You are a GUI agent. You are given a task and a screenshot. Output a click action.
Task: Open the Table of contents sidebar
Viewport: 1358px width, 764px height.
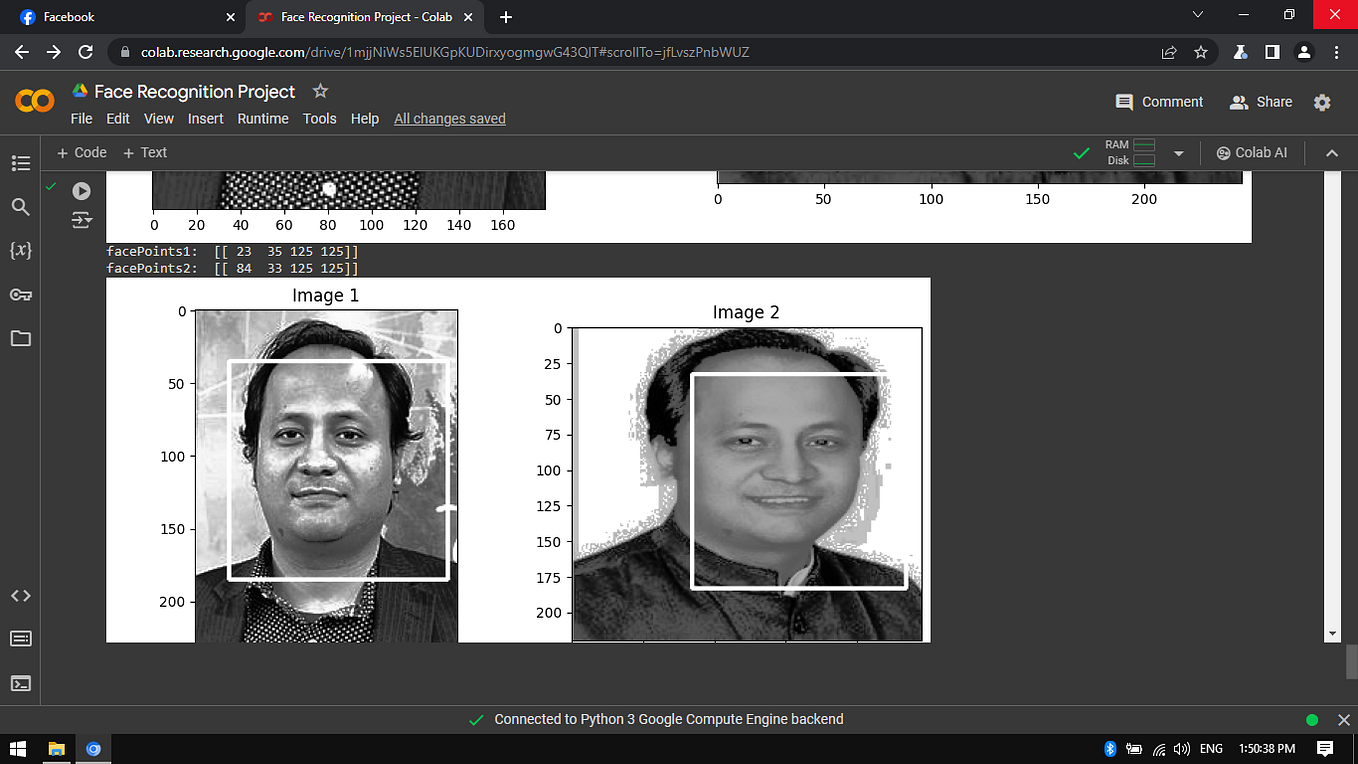21,163
